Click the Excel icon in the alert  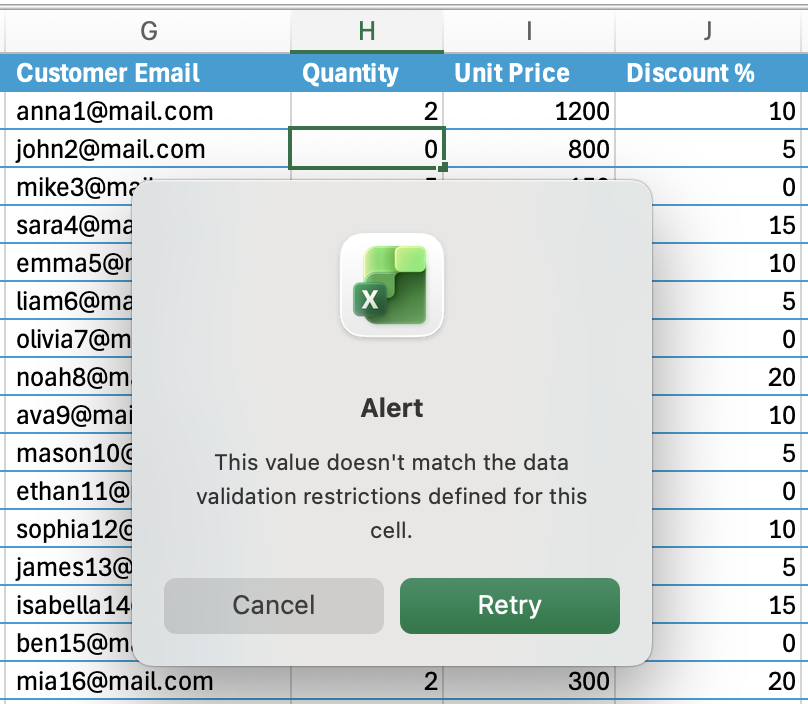tap(392, 286)
